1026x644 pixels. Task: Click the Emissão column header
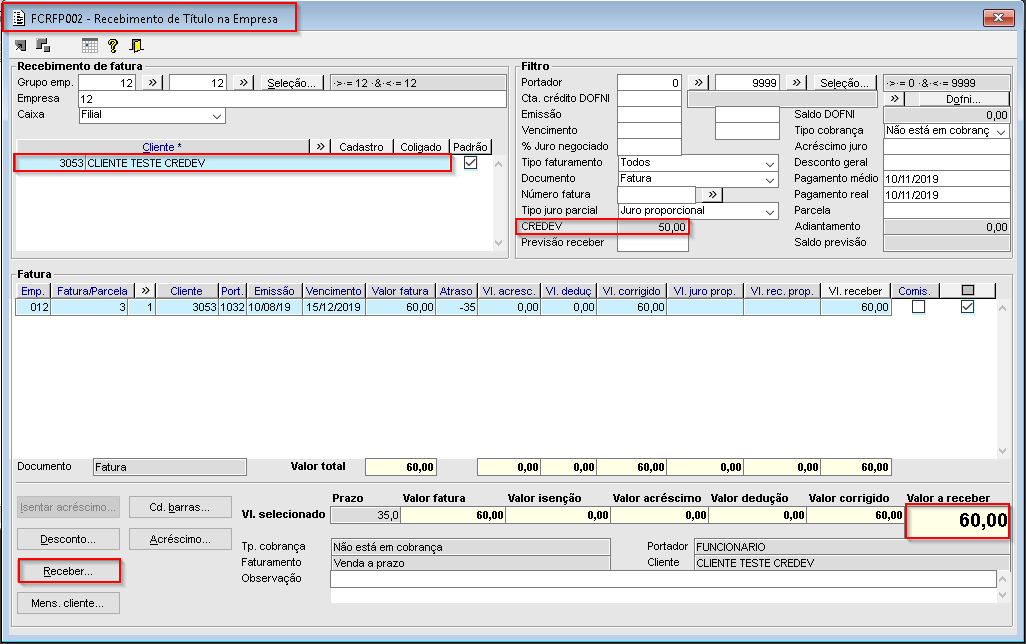tap(274, 291)
